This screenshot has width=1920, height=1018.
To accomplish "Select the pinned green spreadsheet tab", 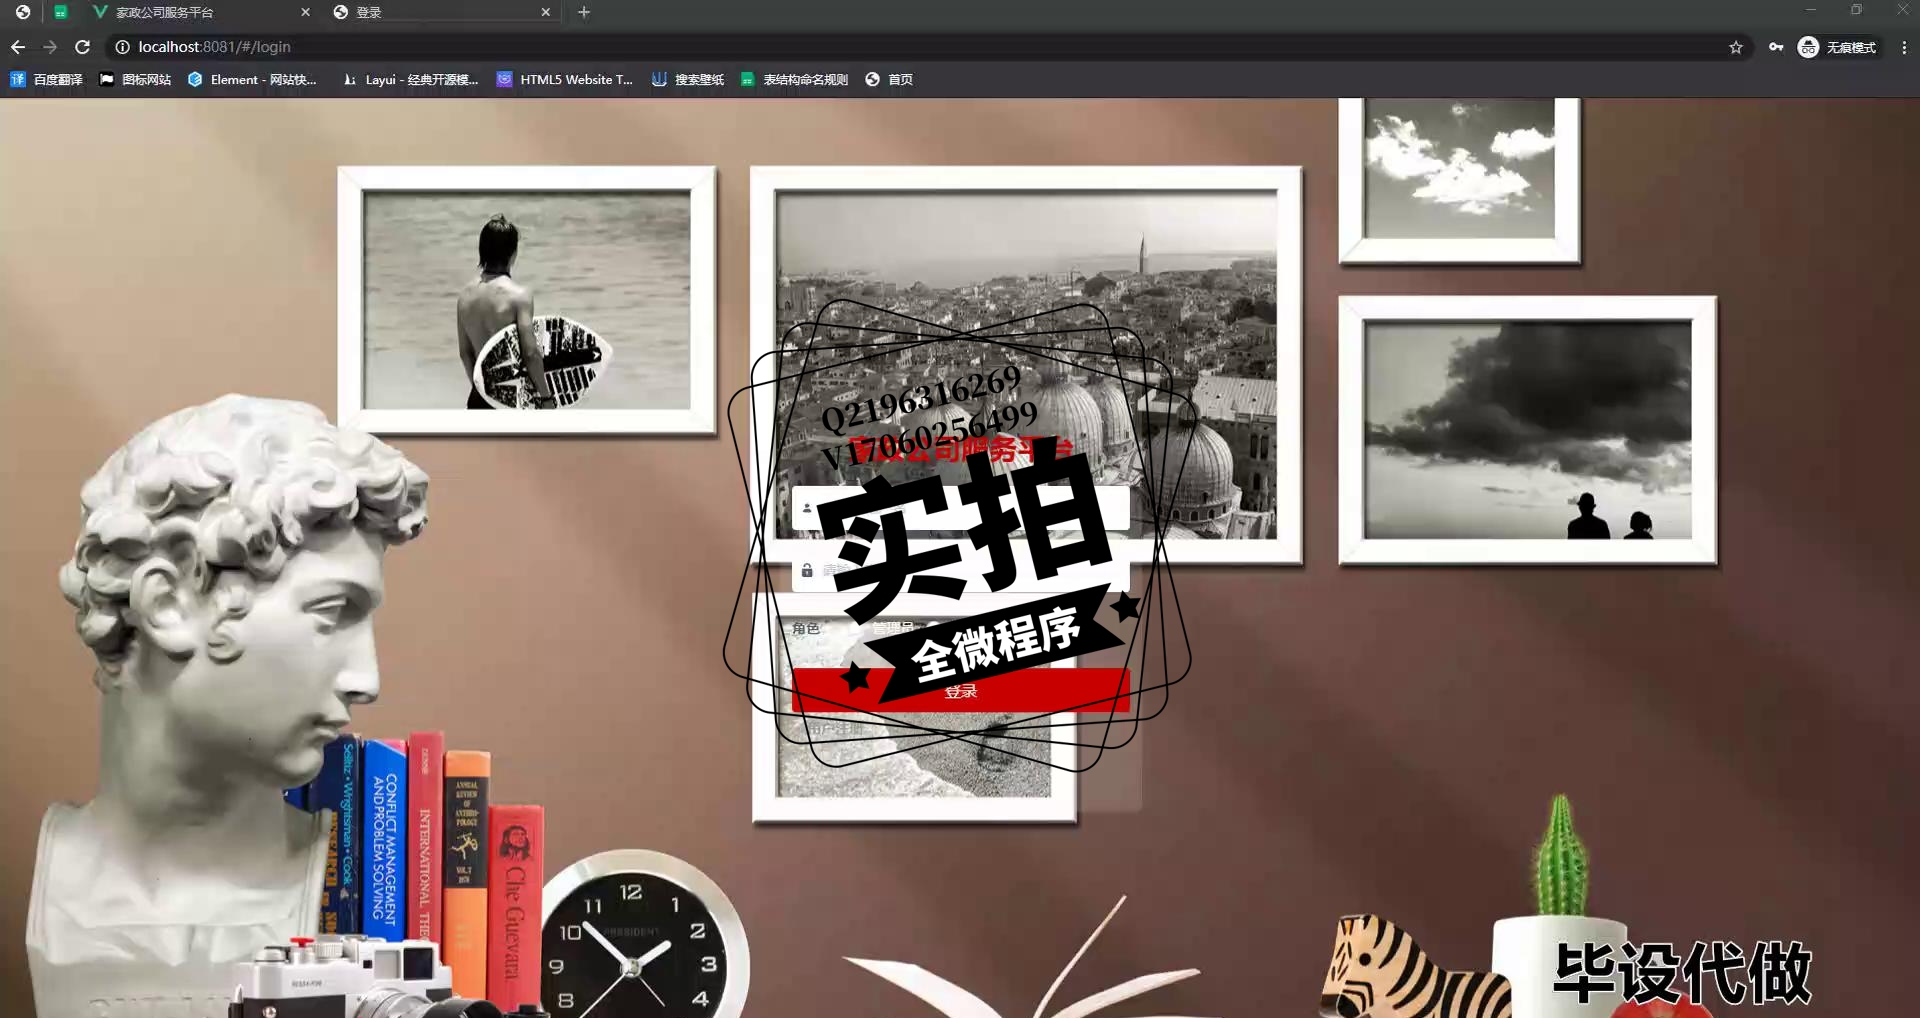I will coord(61,12).
